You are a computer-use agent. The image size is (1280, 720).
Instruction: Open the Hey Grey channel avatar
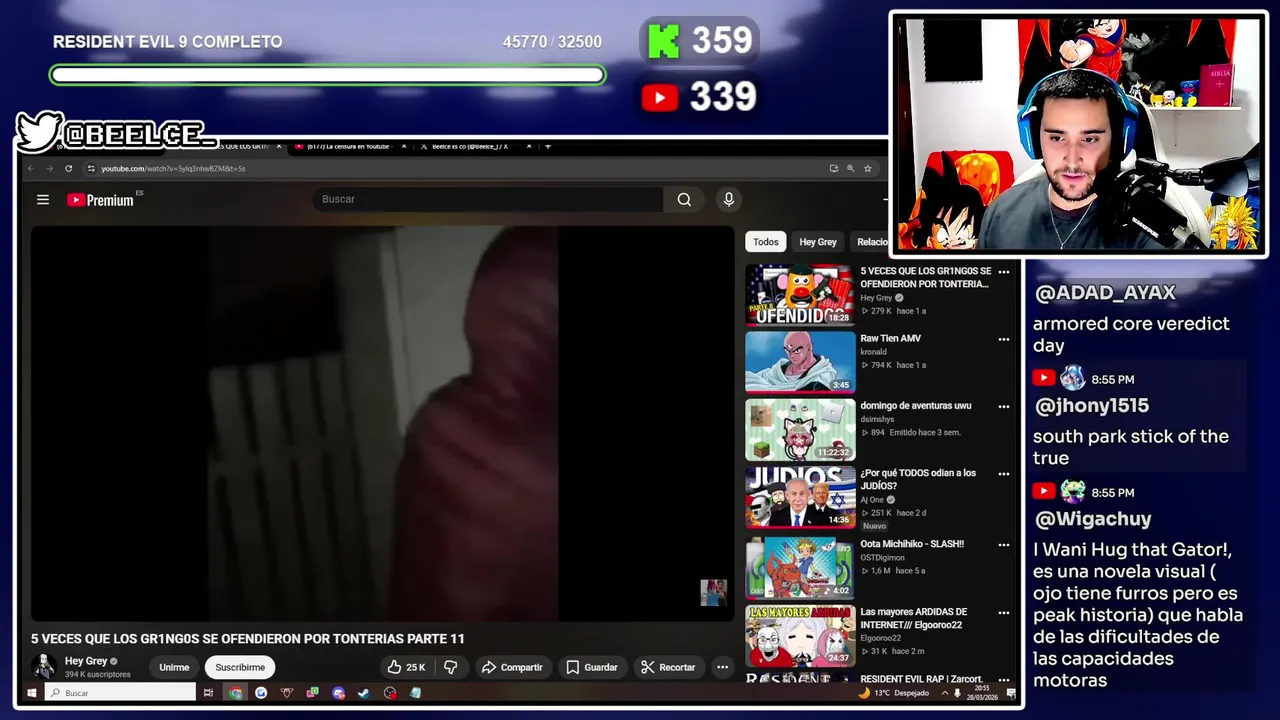44,667
